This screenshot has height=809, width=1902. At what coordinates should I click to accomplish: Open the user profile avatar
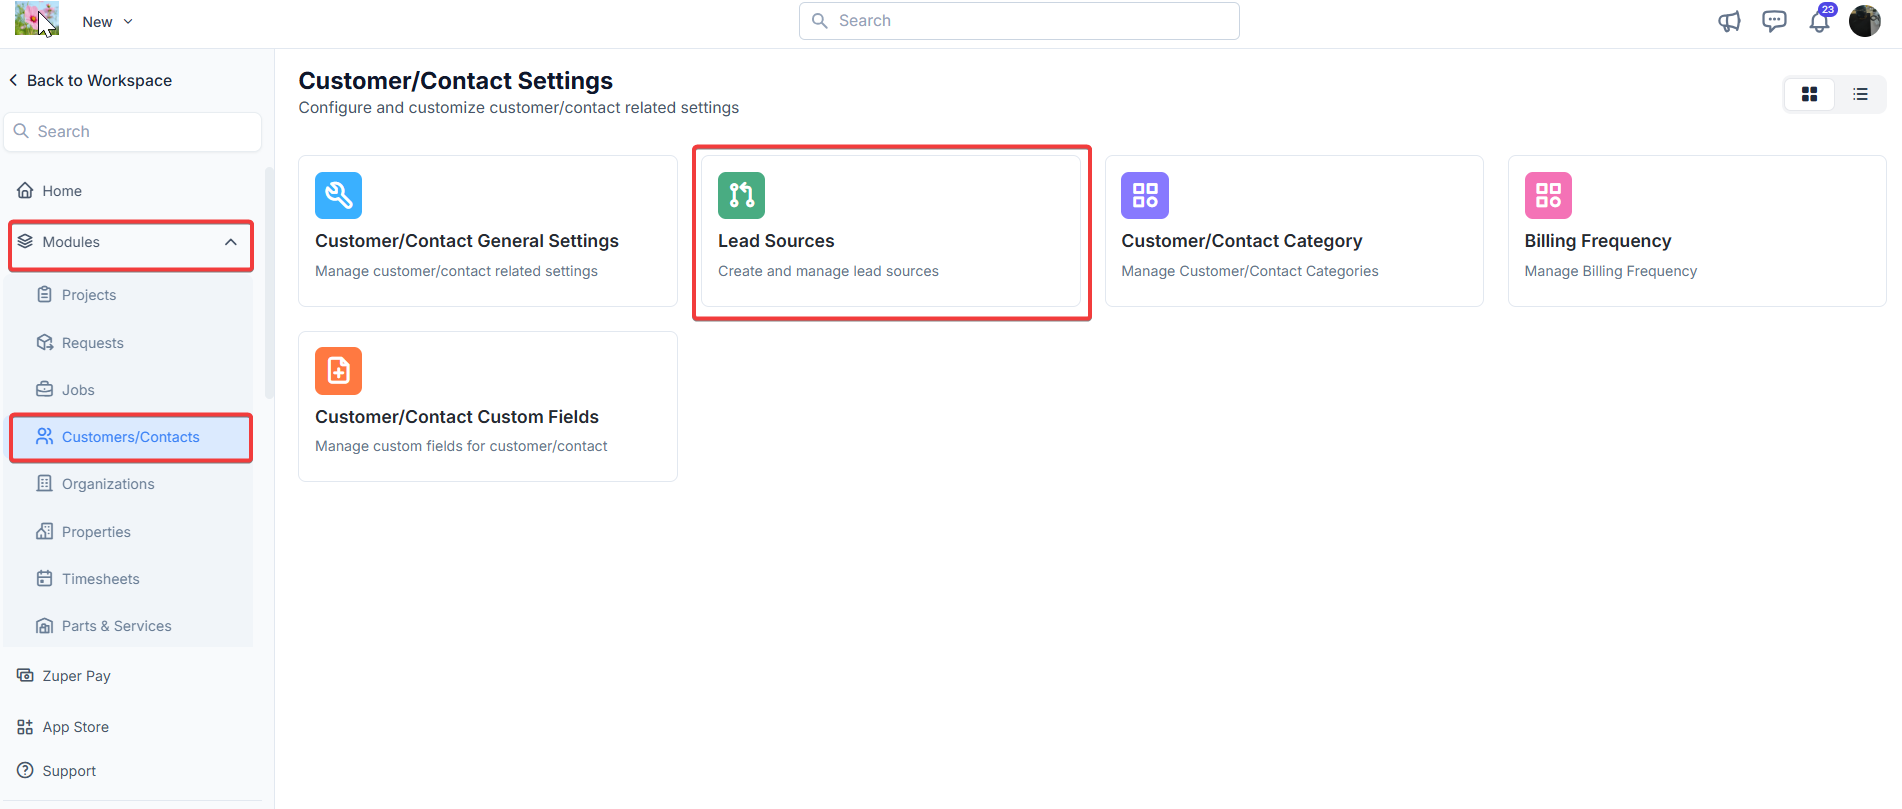tap(1865, 20)
